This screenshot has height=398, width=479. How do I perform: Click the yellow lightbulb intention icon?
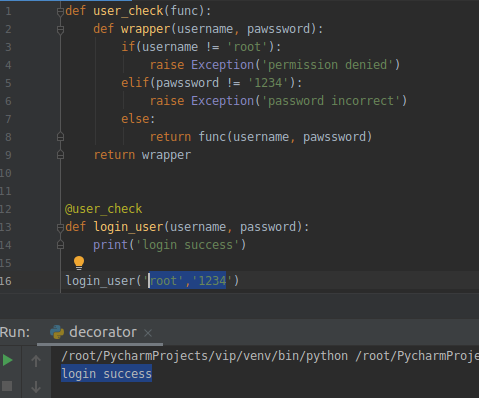click(79, 263)
